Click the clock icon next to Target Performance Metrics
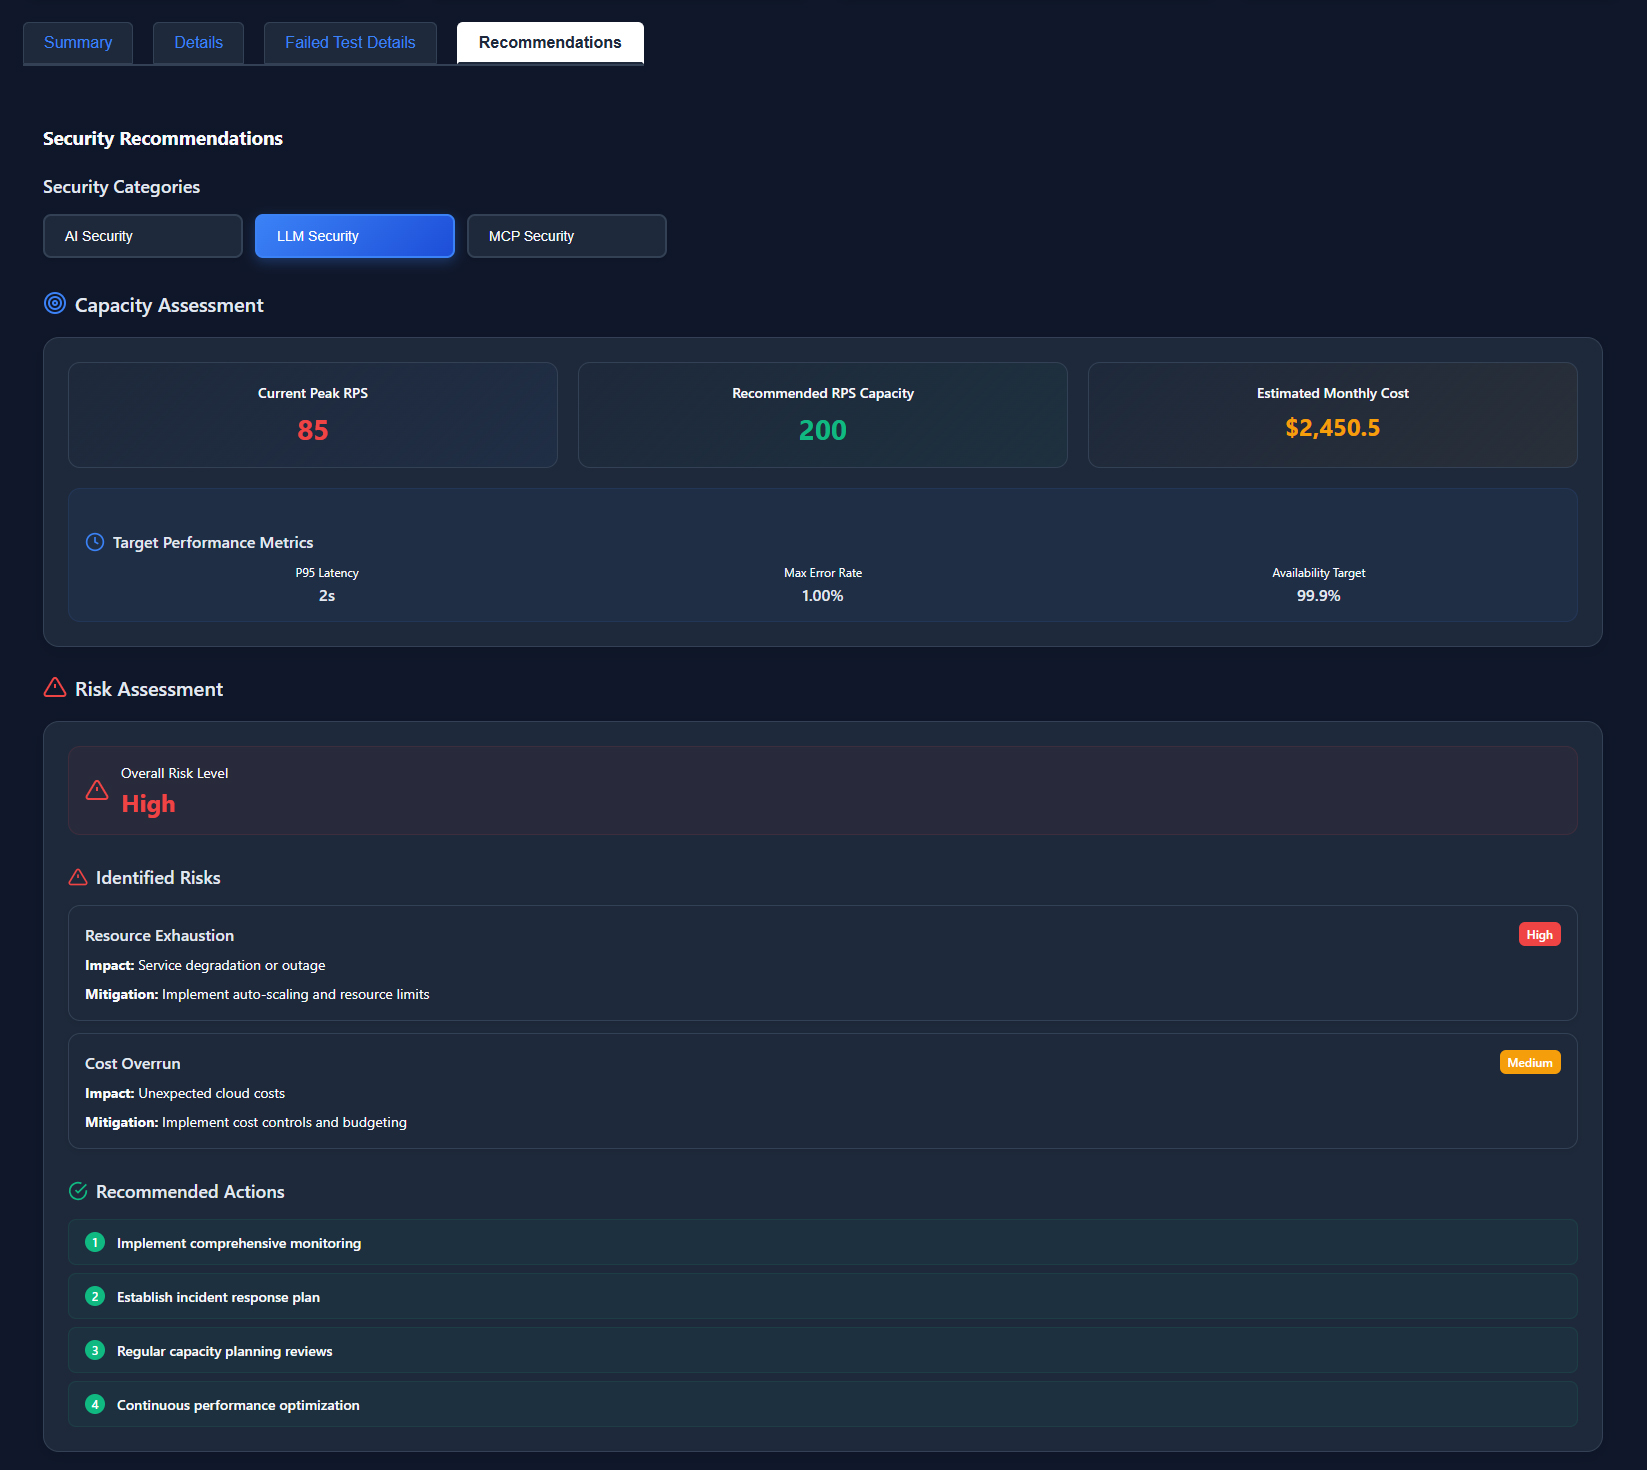The width and height of the screenshot is (1647, 1470). [95, 542]
